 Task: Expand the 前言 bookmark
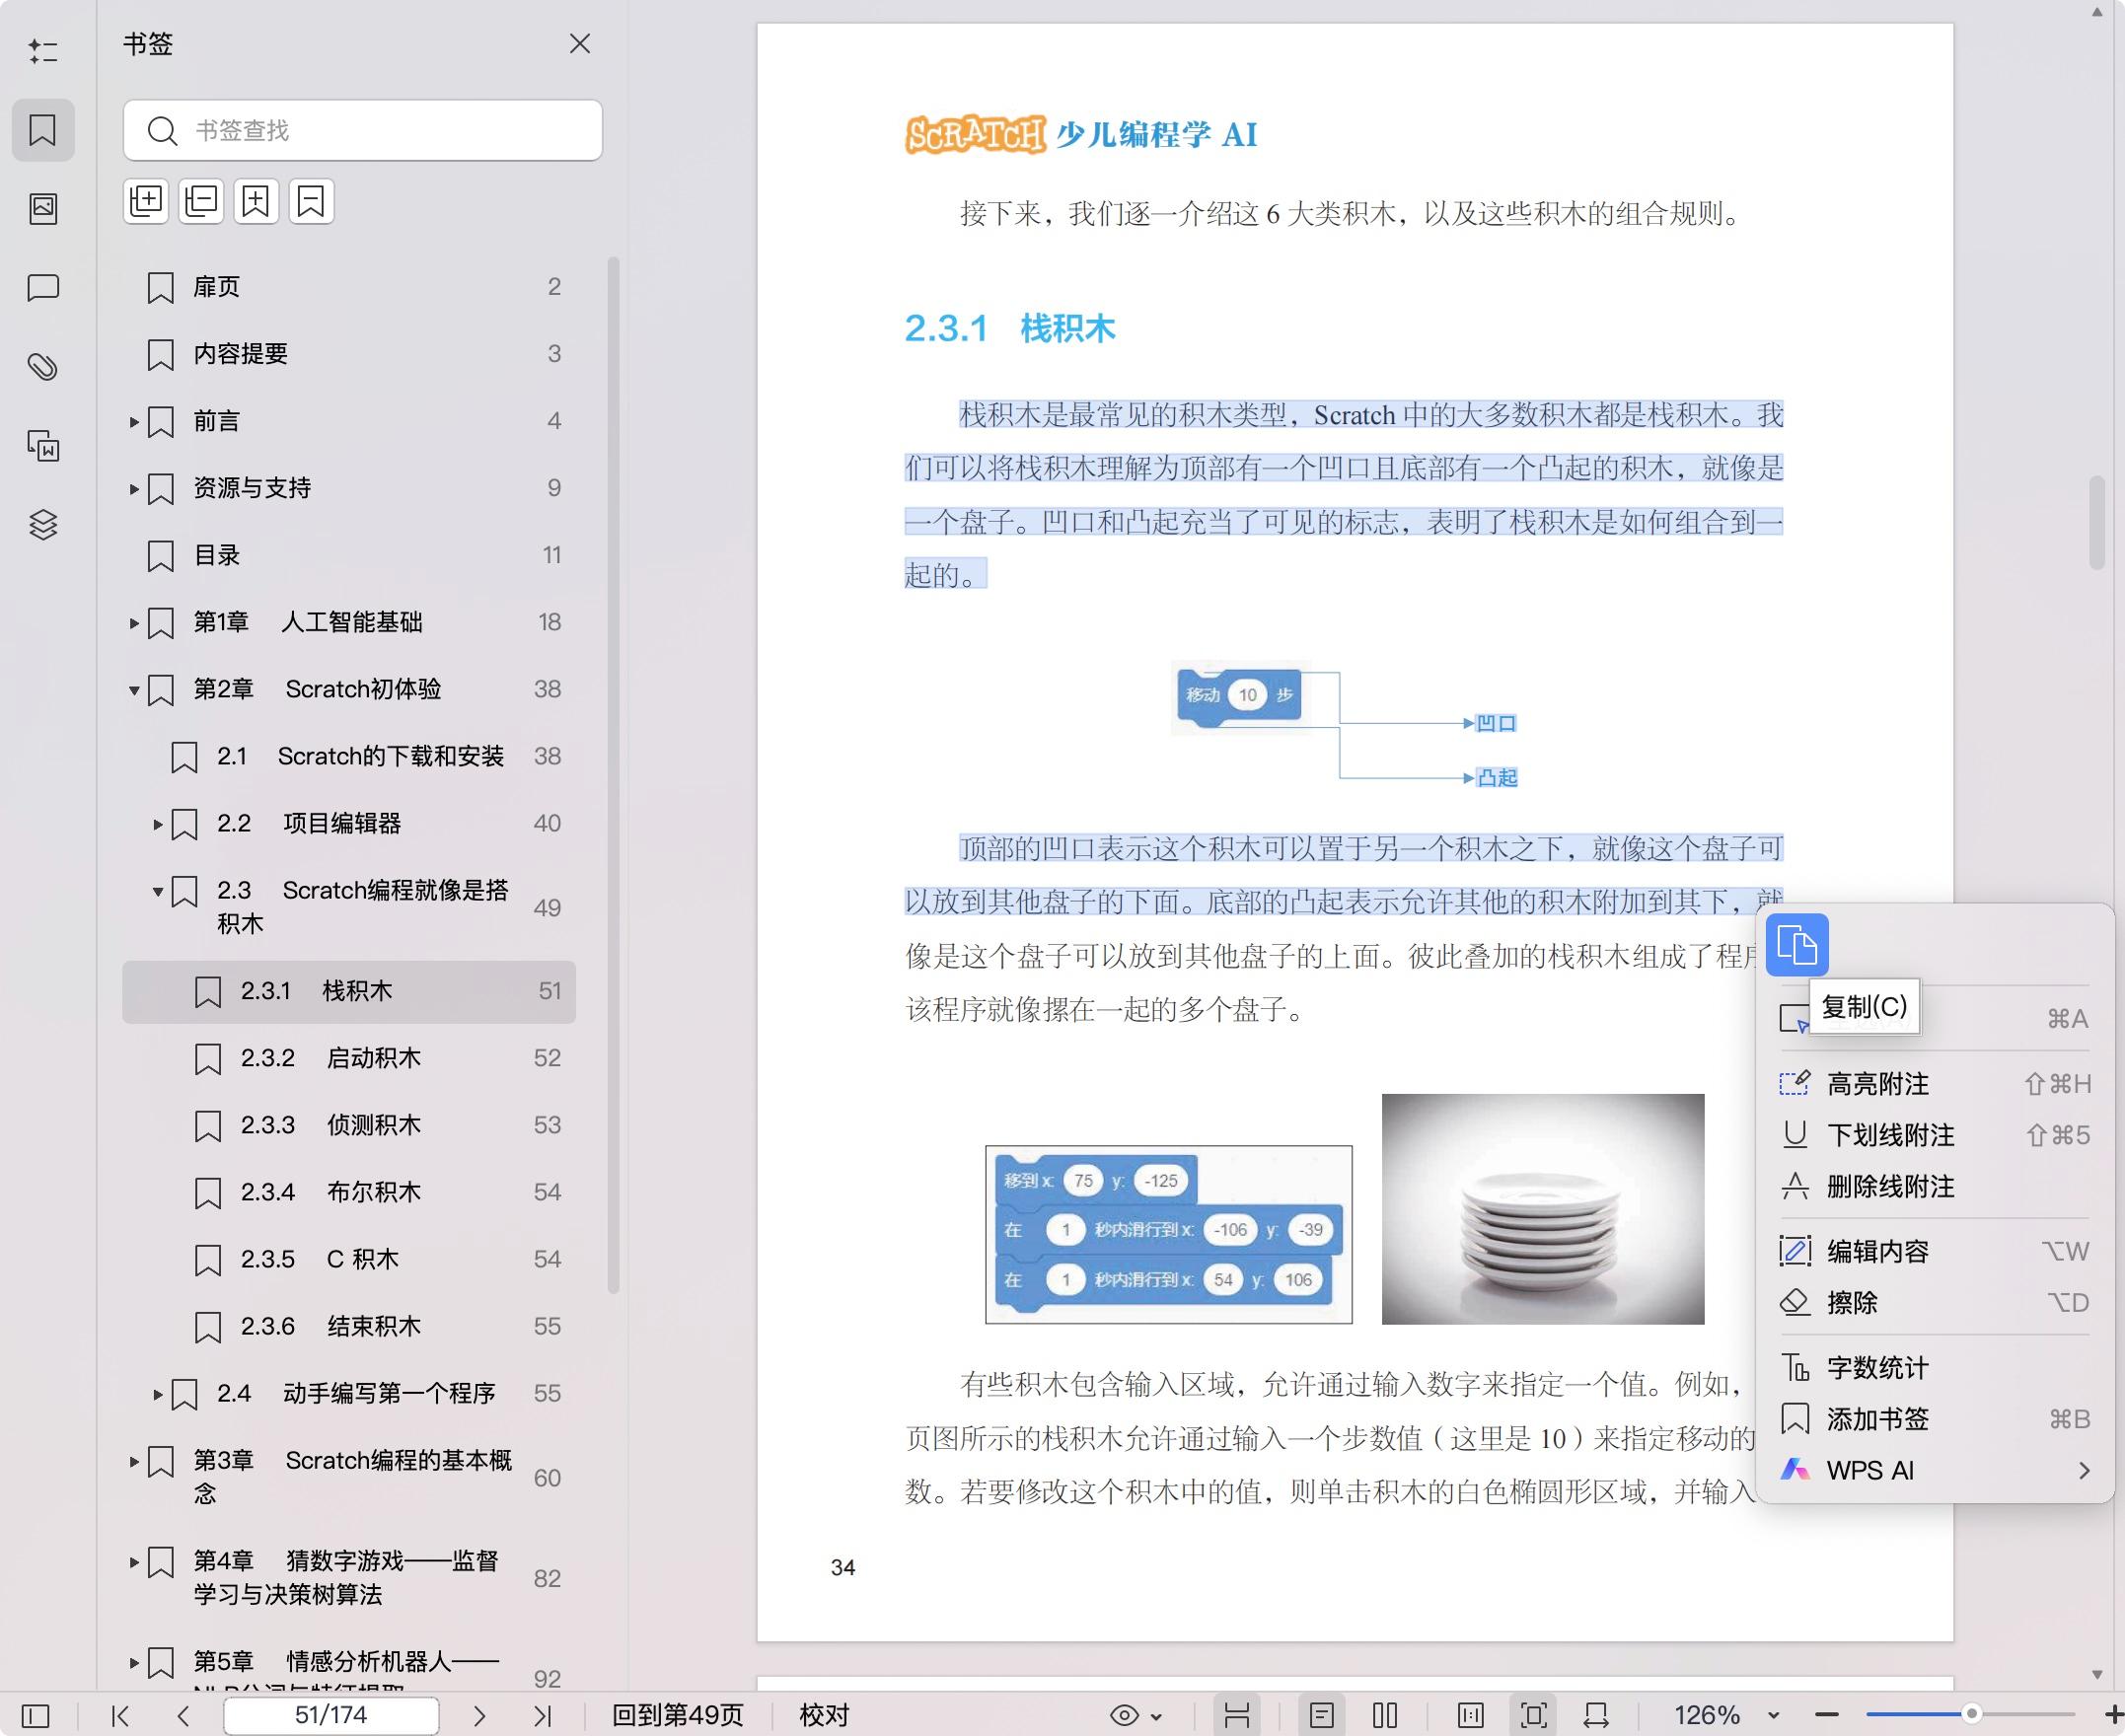click(x=134, y=422)
